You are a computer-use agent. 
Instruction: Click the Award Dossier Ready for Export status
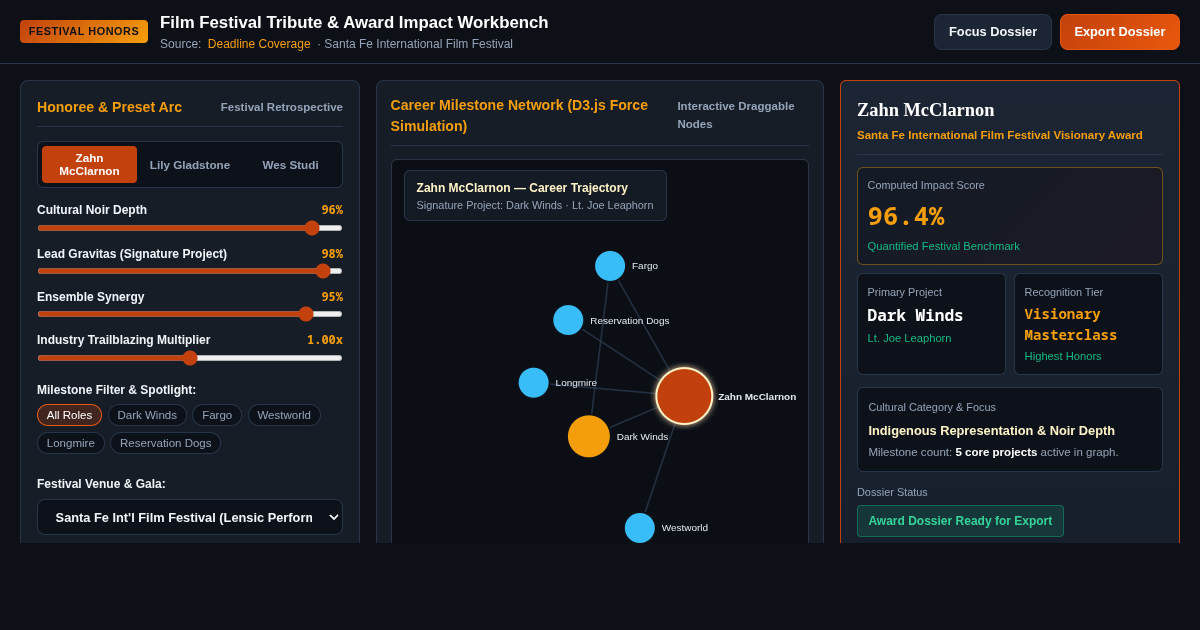(x=960, y=521)
